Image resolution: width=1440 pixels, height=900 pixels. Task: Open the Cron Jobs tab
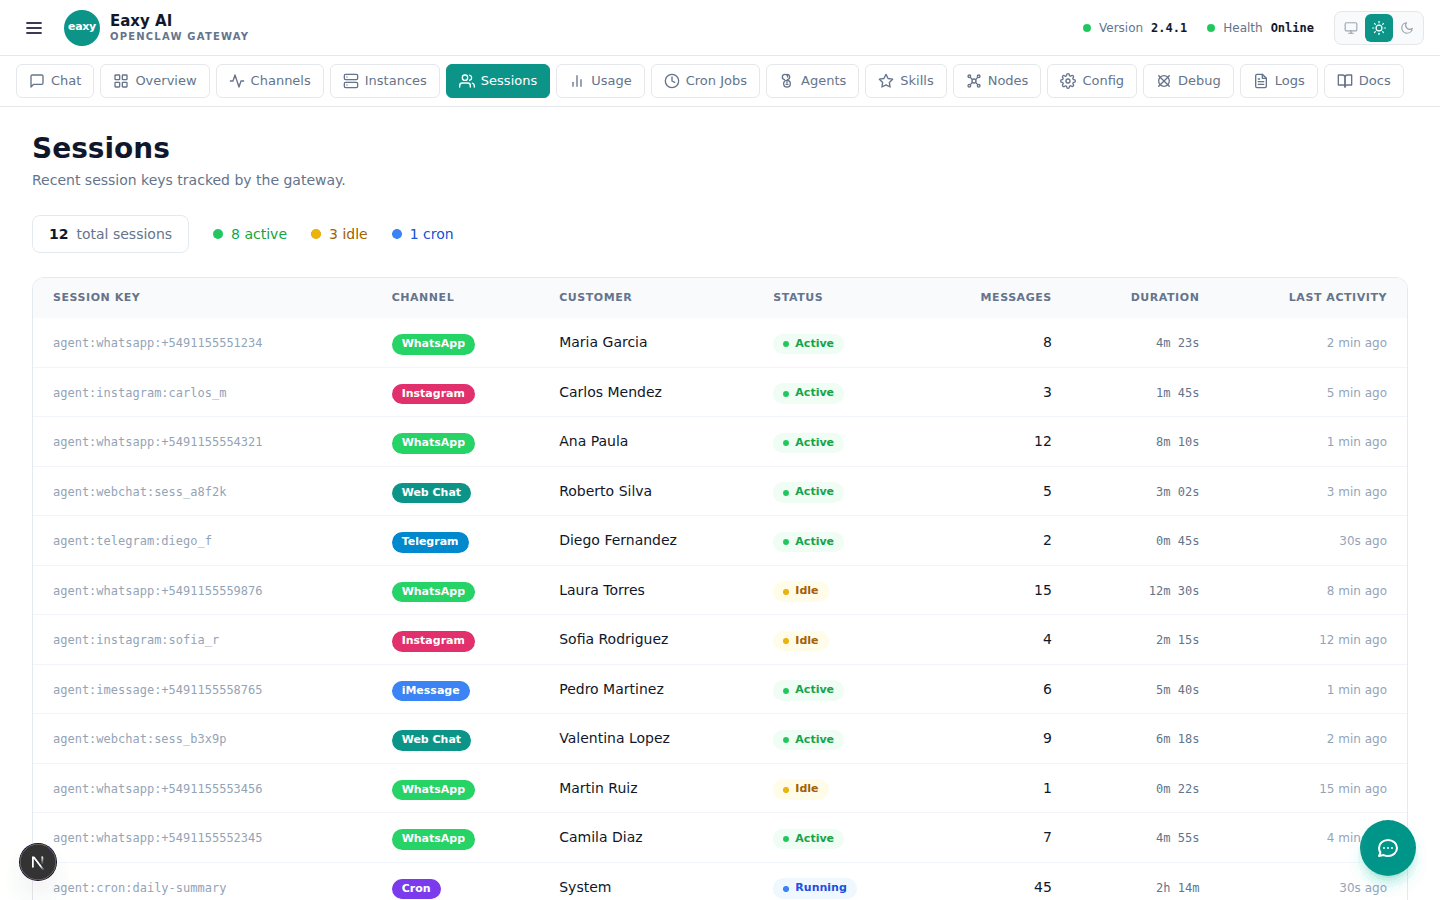pos(705,81)
